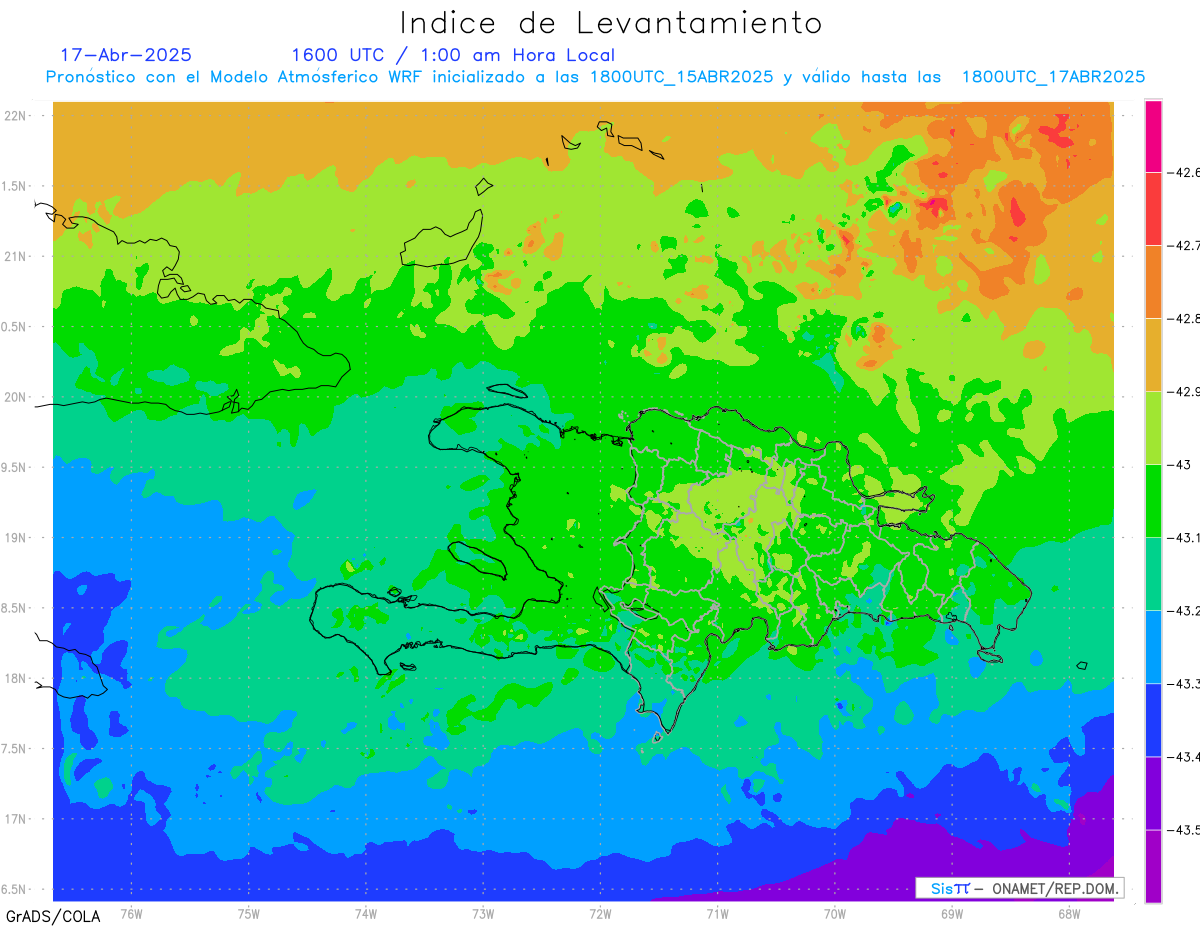Click the '21N' latitude label

click(17, 256)
